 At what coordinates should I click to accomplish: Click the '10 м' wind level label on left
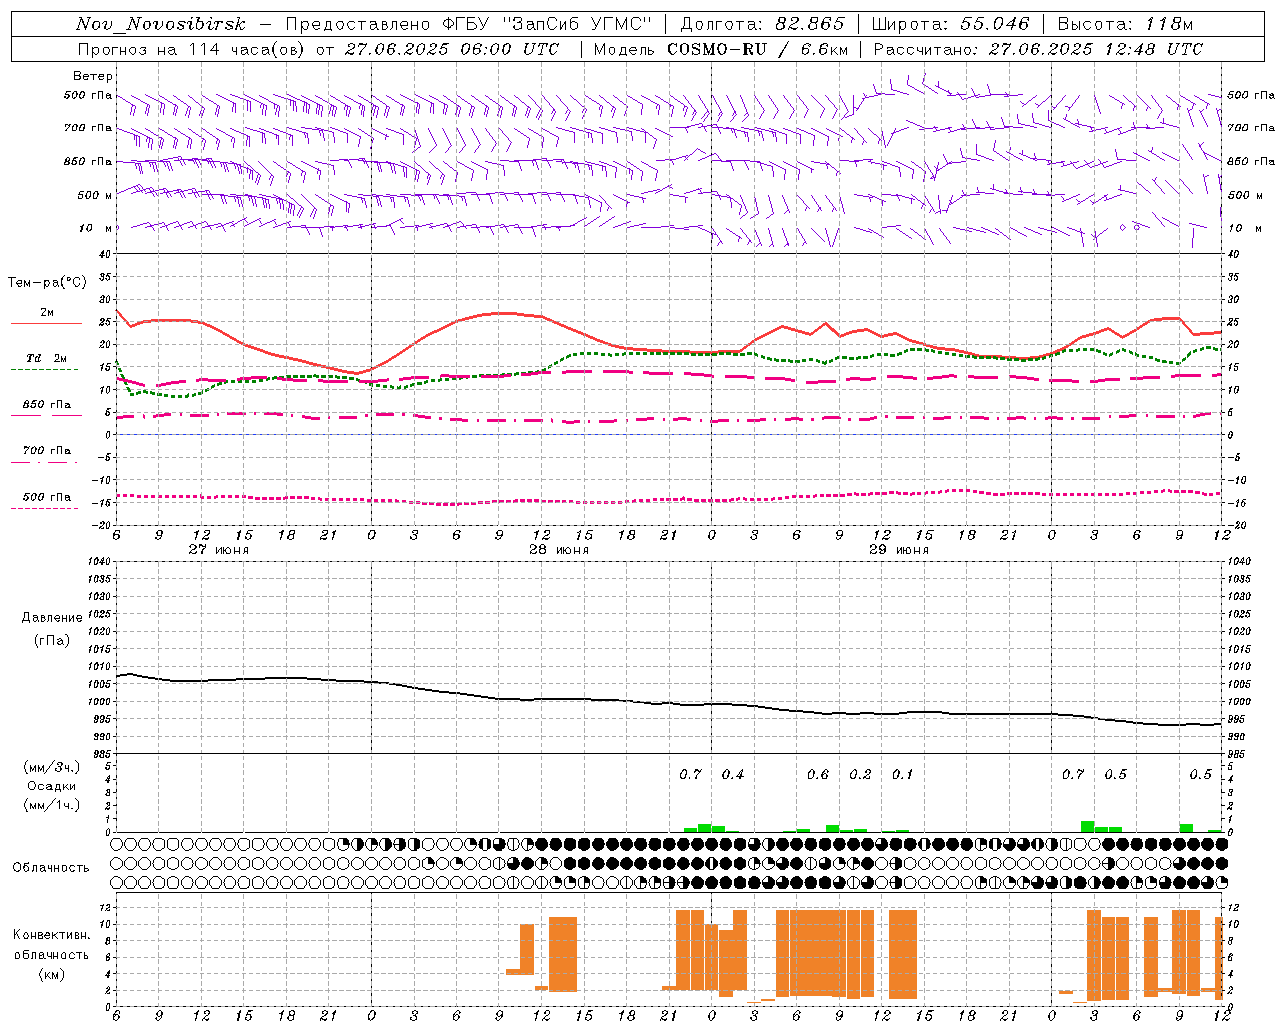tap(95, 228)
